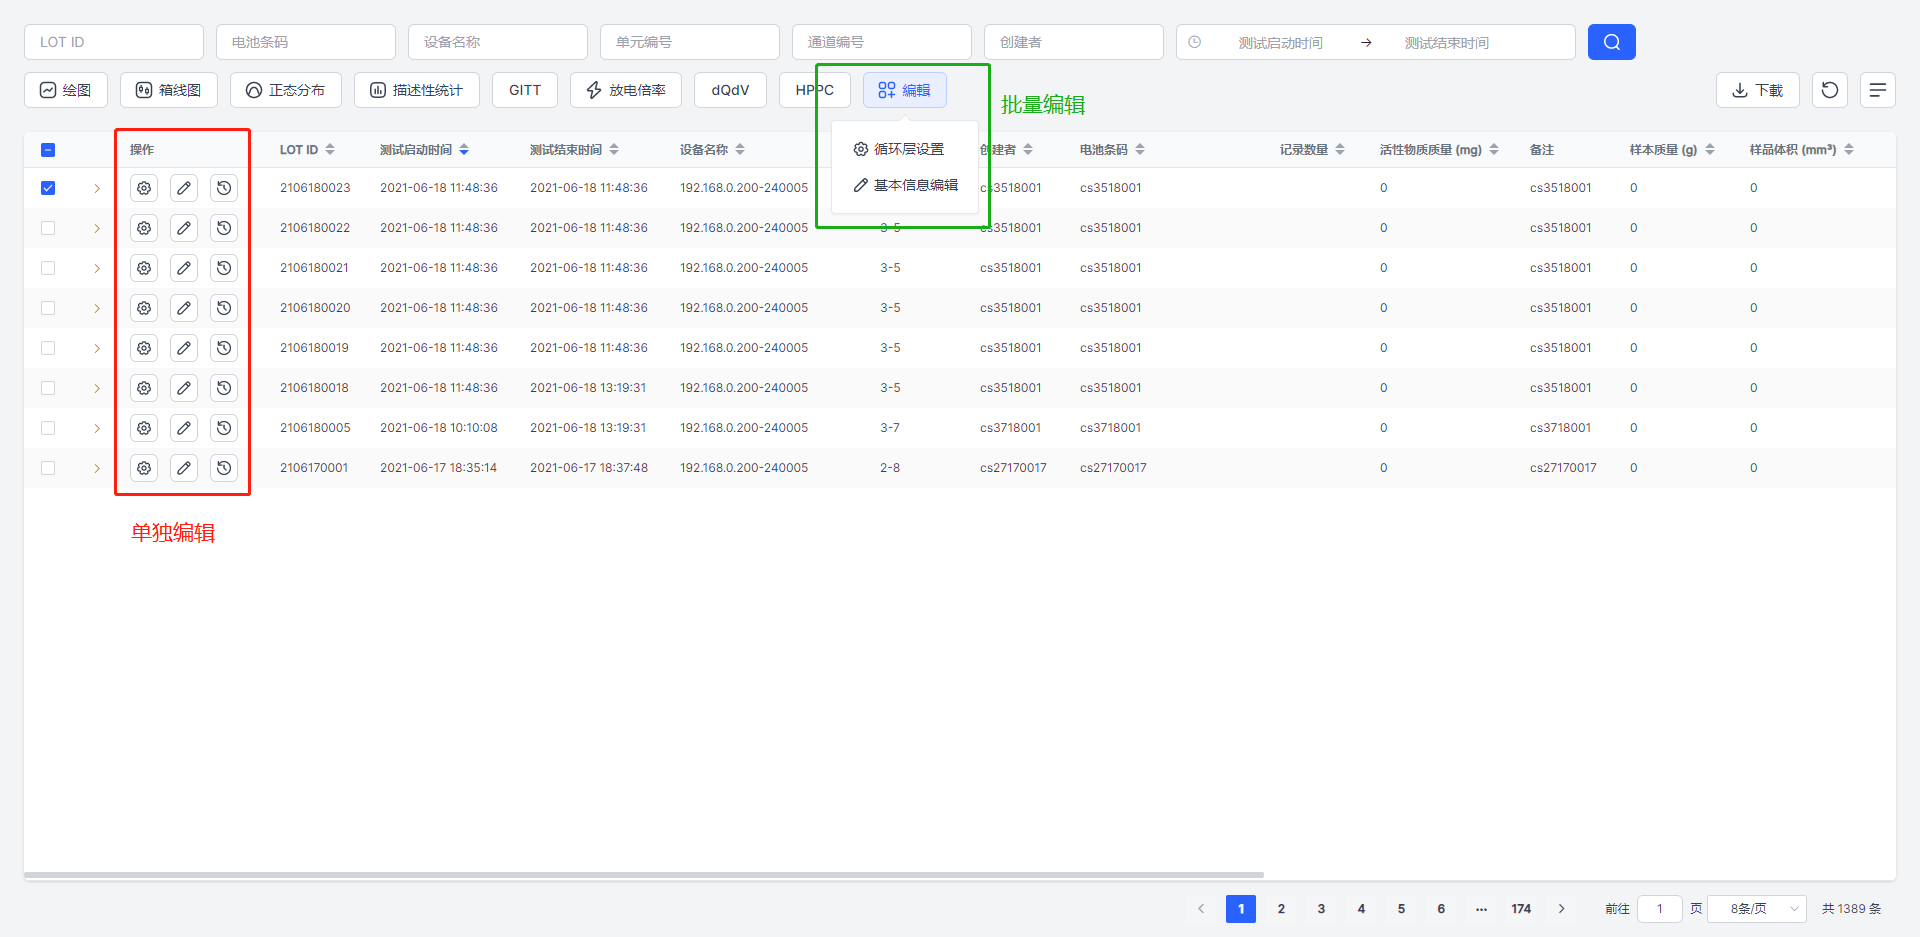Image resolution: width=1920 pixels, height=937 pixels.
Task: Sort by LOT ID column arrows
Action: point(330,150)
